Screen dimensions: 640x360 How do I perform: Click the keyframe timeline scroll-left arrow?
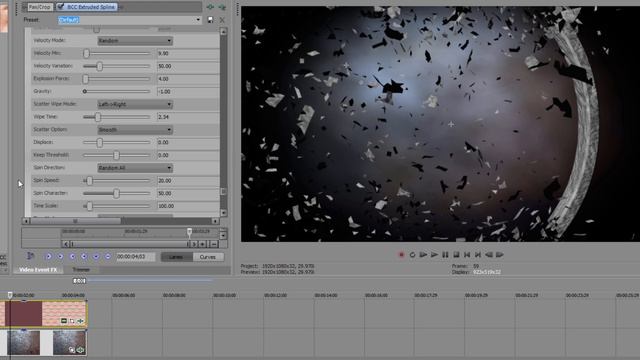66,244
